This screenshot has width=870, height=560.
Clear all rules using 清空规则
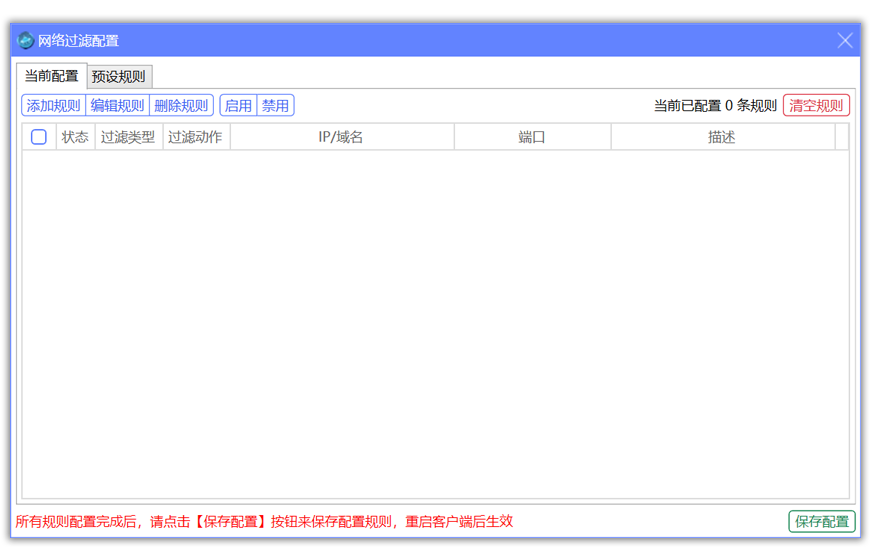pyautogui.click(x=816, y=106)
